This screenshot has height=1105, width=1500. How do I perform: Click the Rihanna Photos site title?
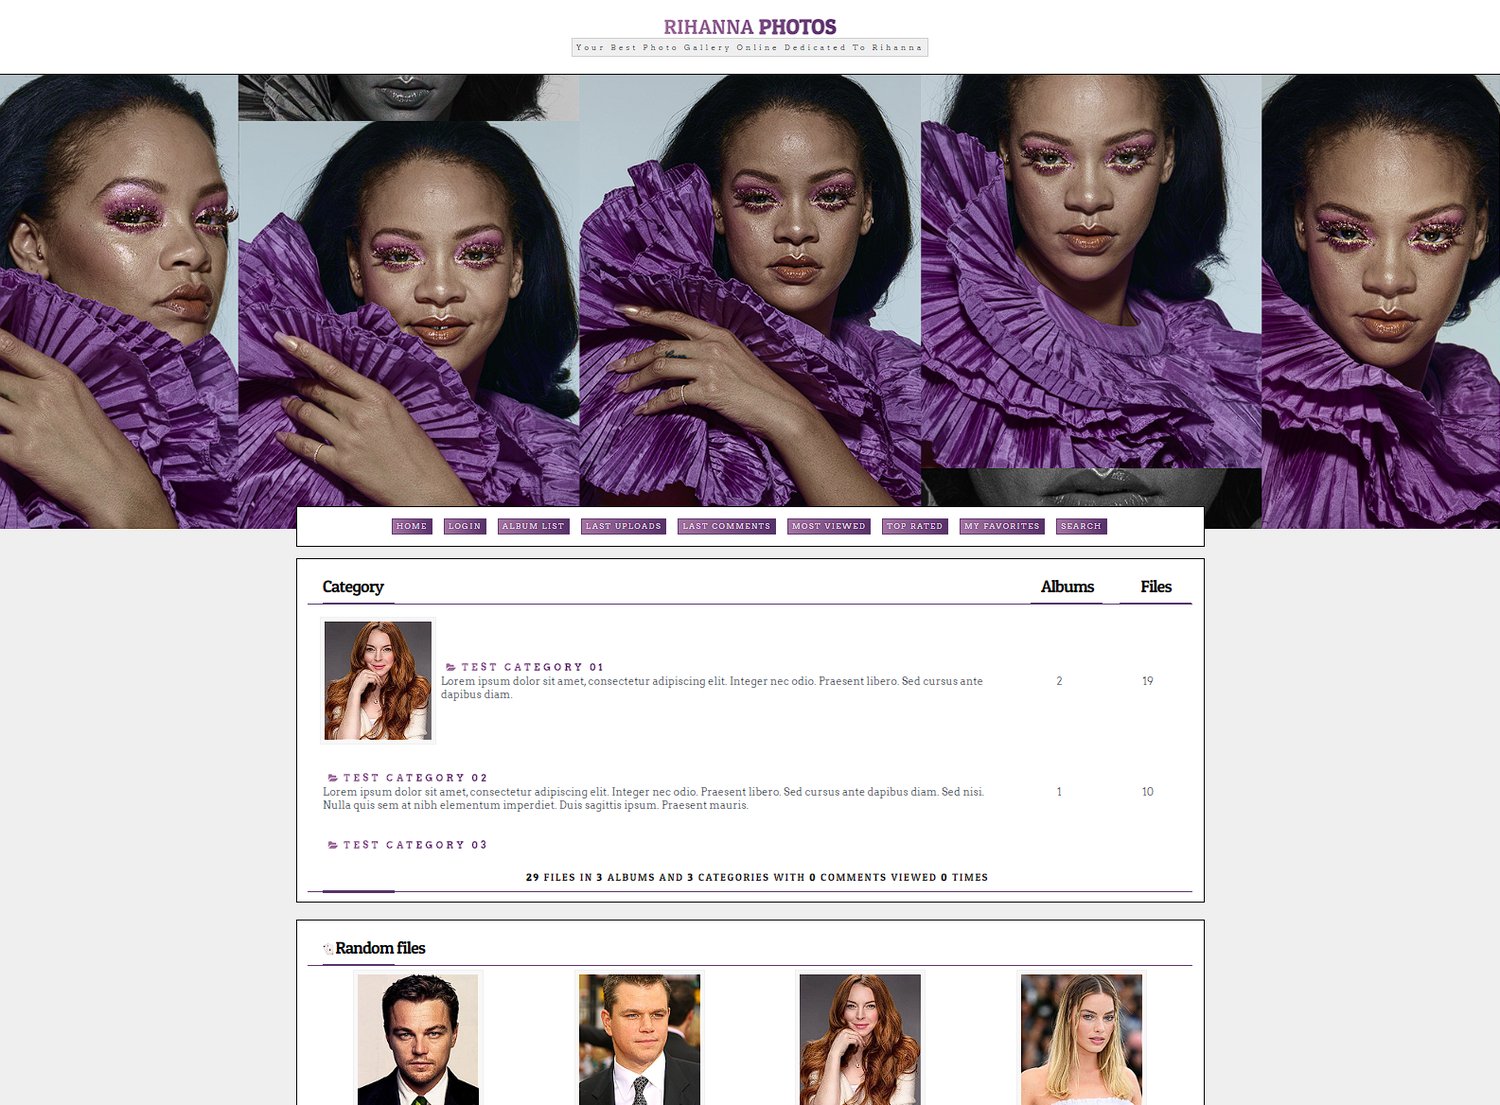750,27
